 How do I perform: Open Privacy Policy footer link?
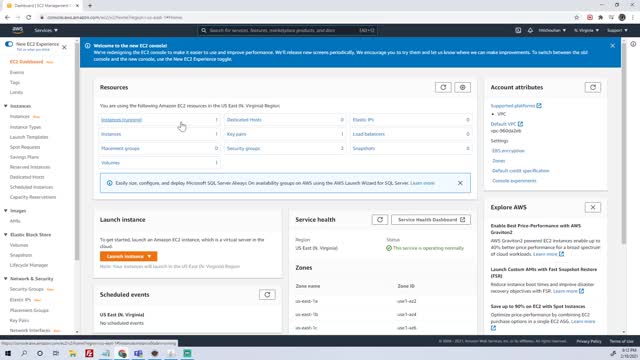(x=589, y=341)
